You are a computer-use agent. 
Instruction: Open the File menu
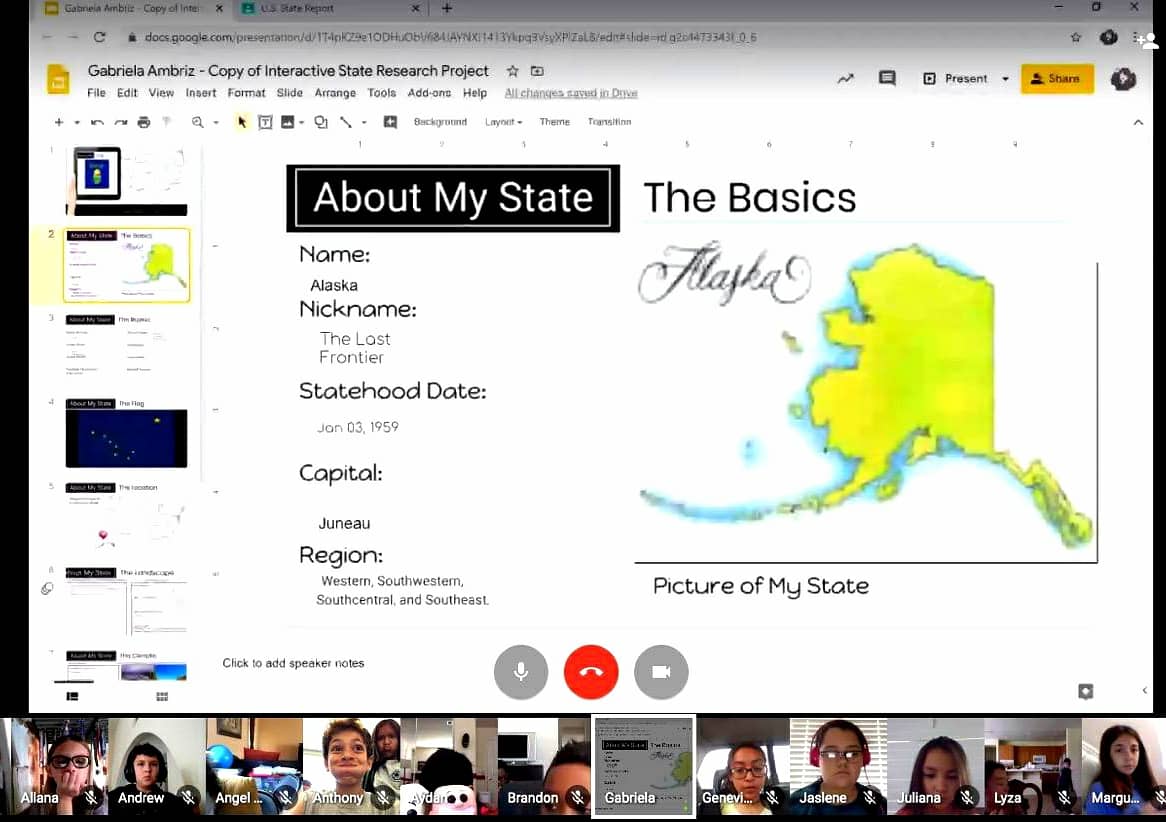point(96,93)
